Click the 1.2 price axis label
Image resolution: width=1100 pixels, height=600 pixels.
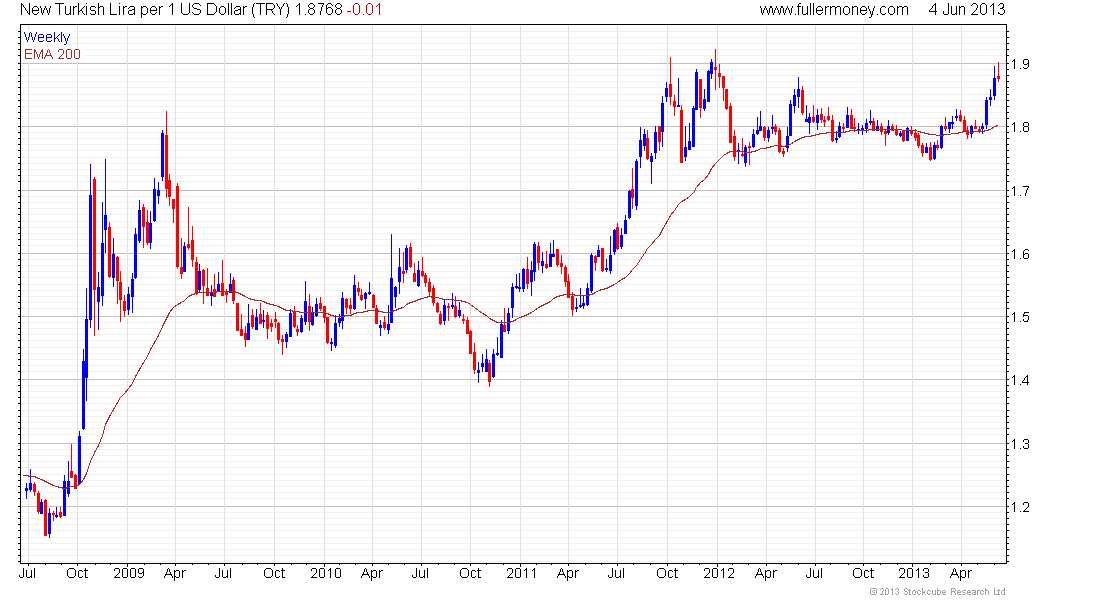coord(1020,507)
